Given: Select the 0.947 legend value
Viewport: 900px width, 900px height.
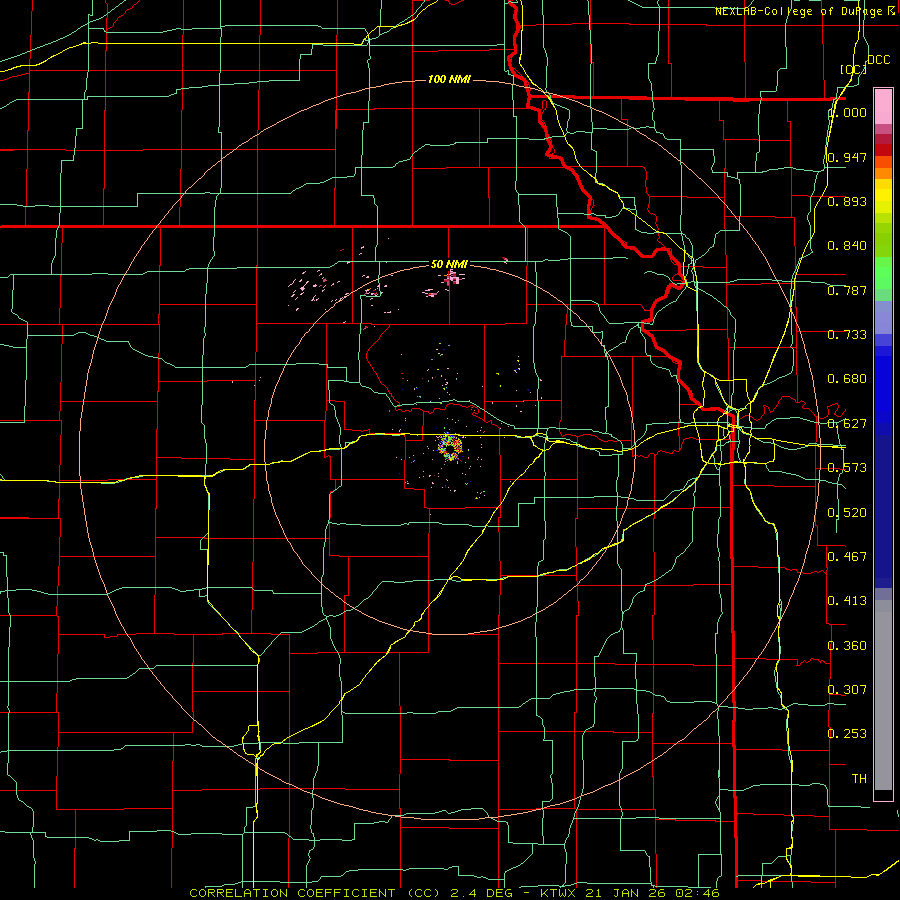Looking at the screenshot, I should (847, 157).
